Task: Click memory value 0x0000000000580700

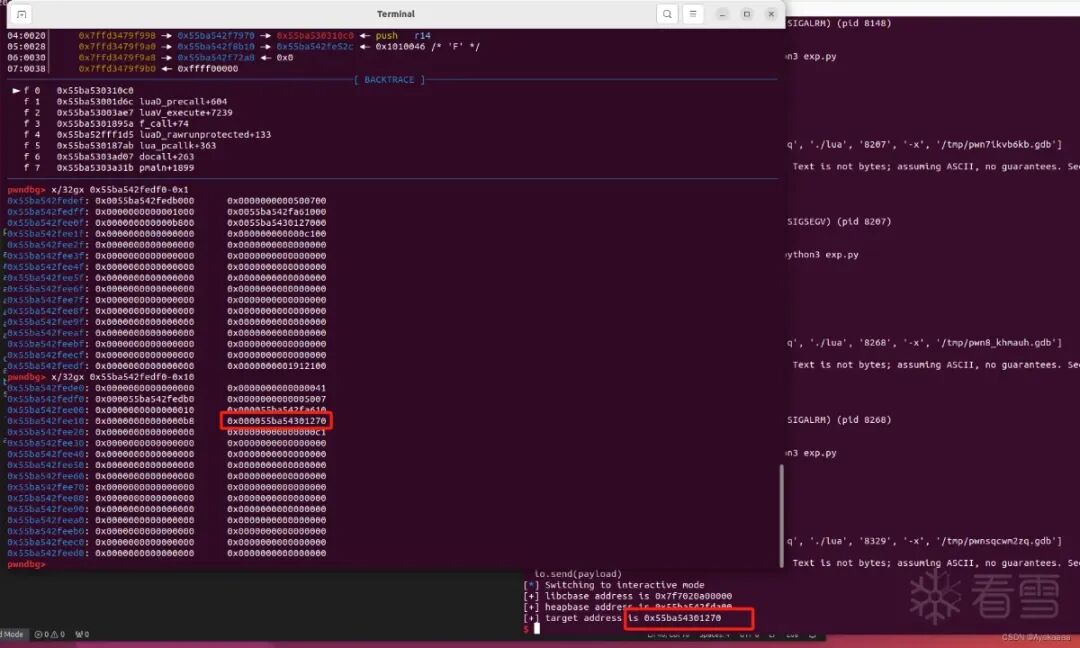Action: 277,201
